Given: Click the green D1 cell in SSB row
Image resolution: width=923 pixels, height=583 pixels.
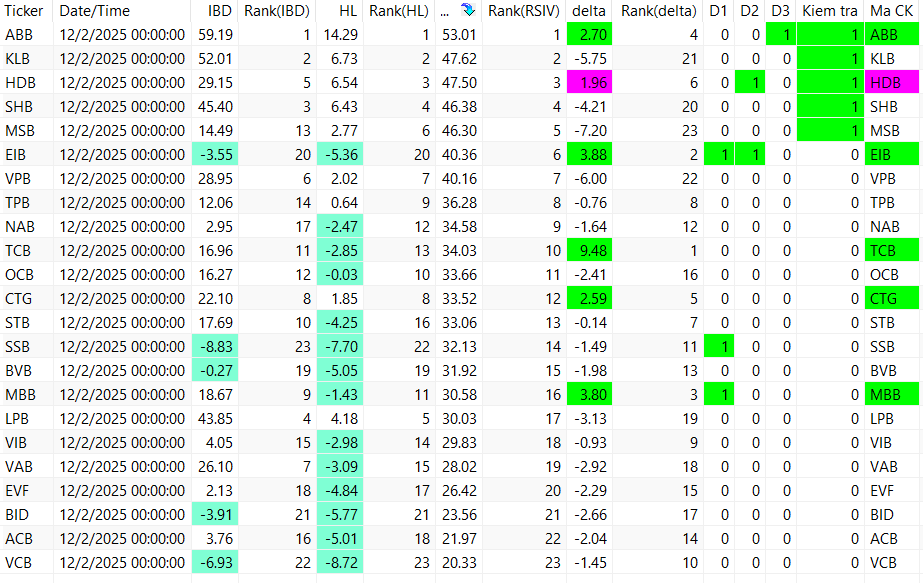Looking at the screenshot, I should click(x=719, y=347).
